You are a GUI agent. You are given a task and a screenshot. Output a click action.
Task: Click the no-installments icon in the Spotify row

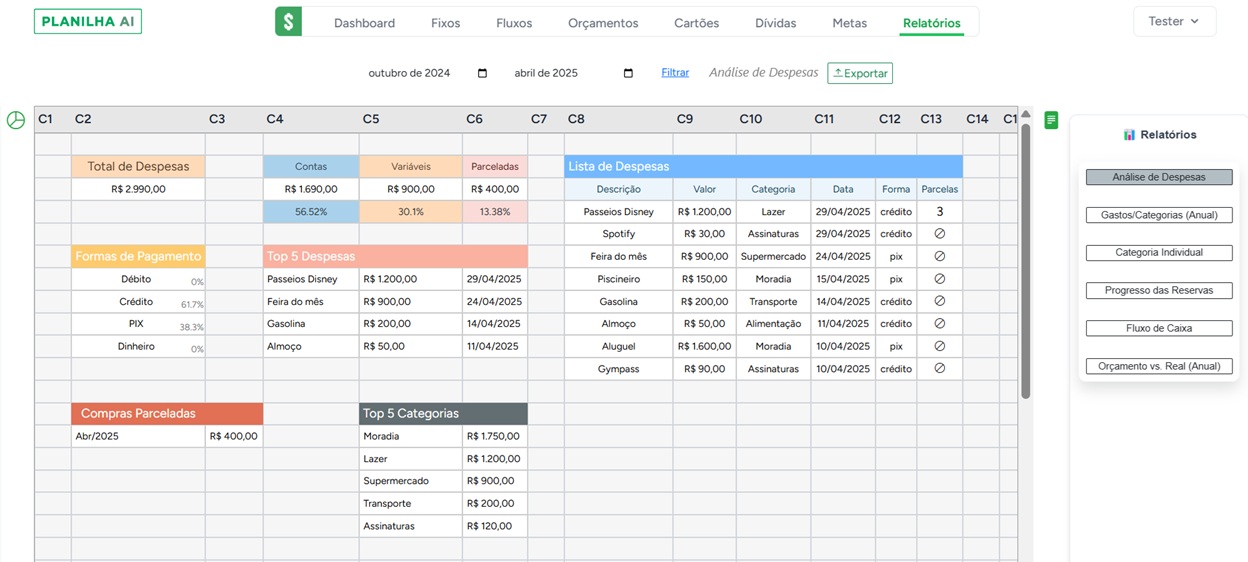click(939, 234)
